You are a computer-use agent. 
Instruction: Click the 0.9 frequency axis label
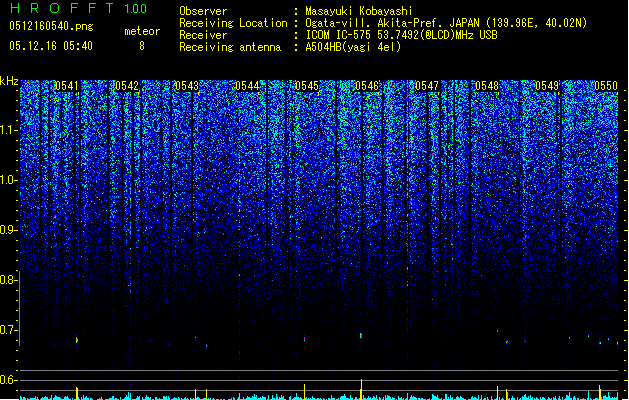[9, 230]
